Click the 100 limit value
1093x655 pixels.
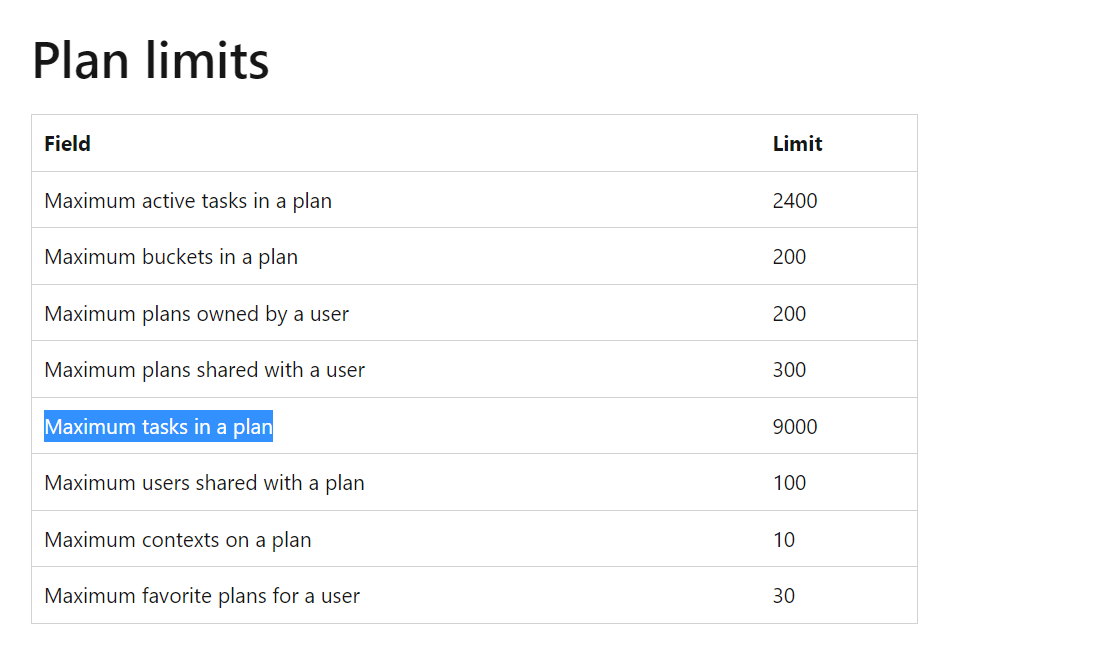point(789,483)
